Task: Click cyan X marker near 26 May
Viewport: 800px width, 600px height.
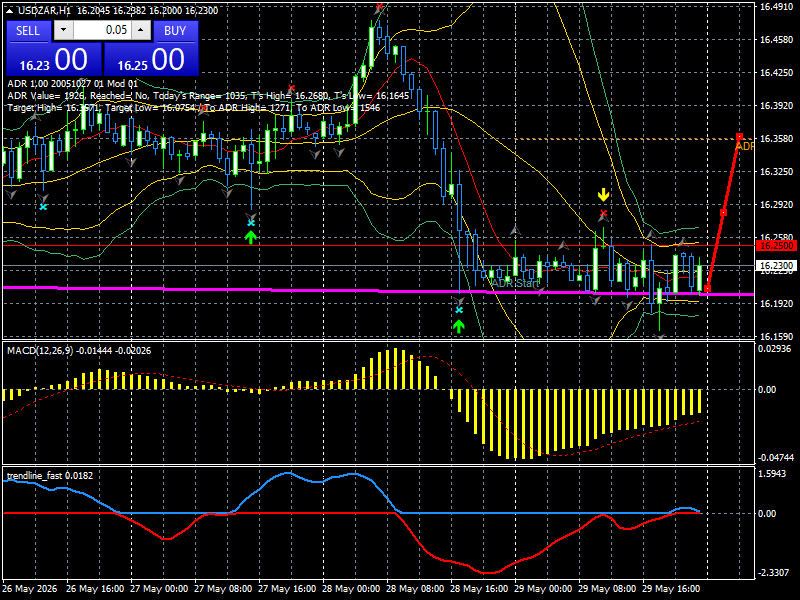Action: (43, 207)
